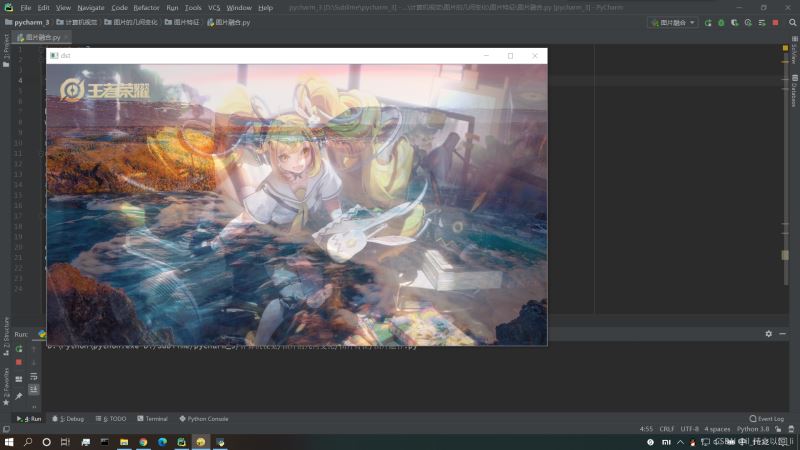Click the Rerun icon in Run panel
Screen dimensions: 800x450
pyautogui.click(x=19, y=349)
